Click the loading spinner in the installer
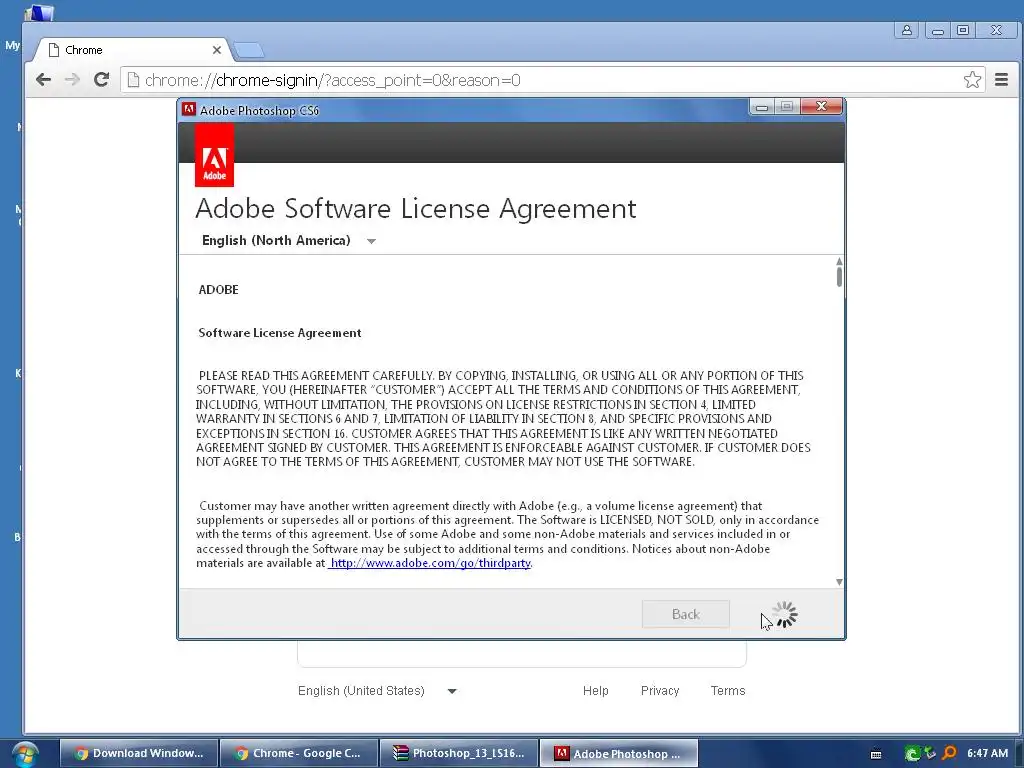This screenshot has height=768, width=1024. pyautogui.click(x=784, y=614)
